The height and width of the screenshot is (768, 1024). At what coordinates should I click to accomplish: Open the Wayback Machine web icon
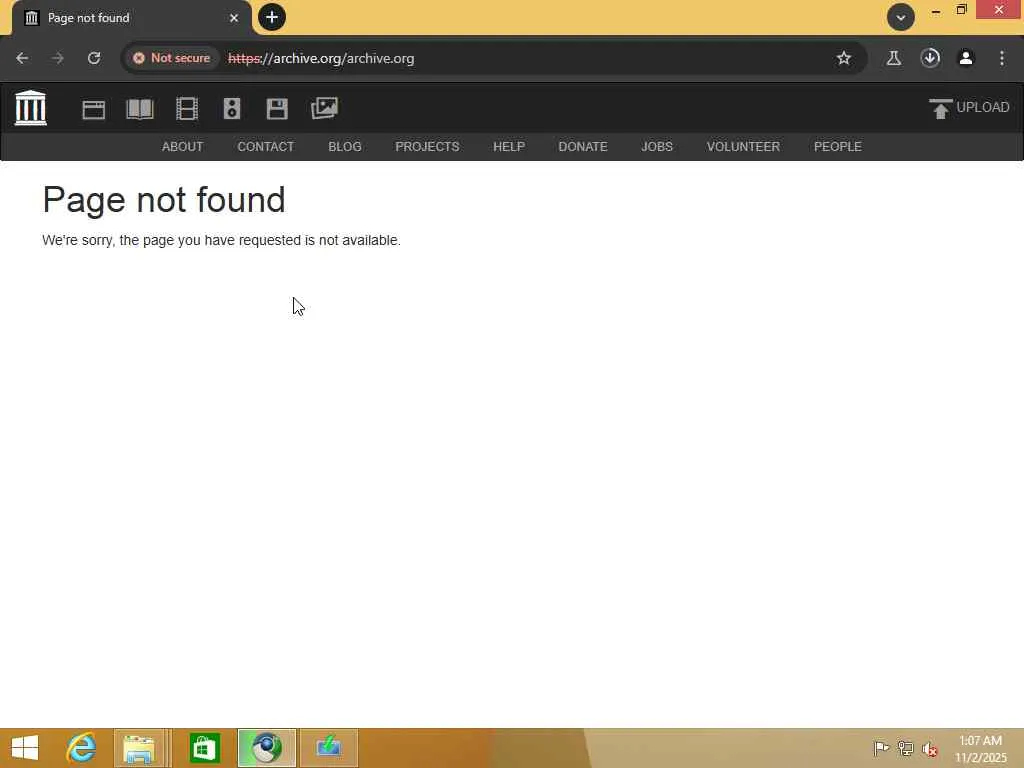tap(93, 109)
